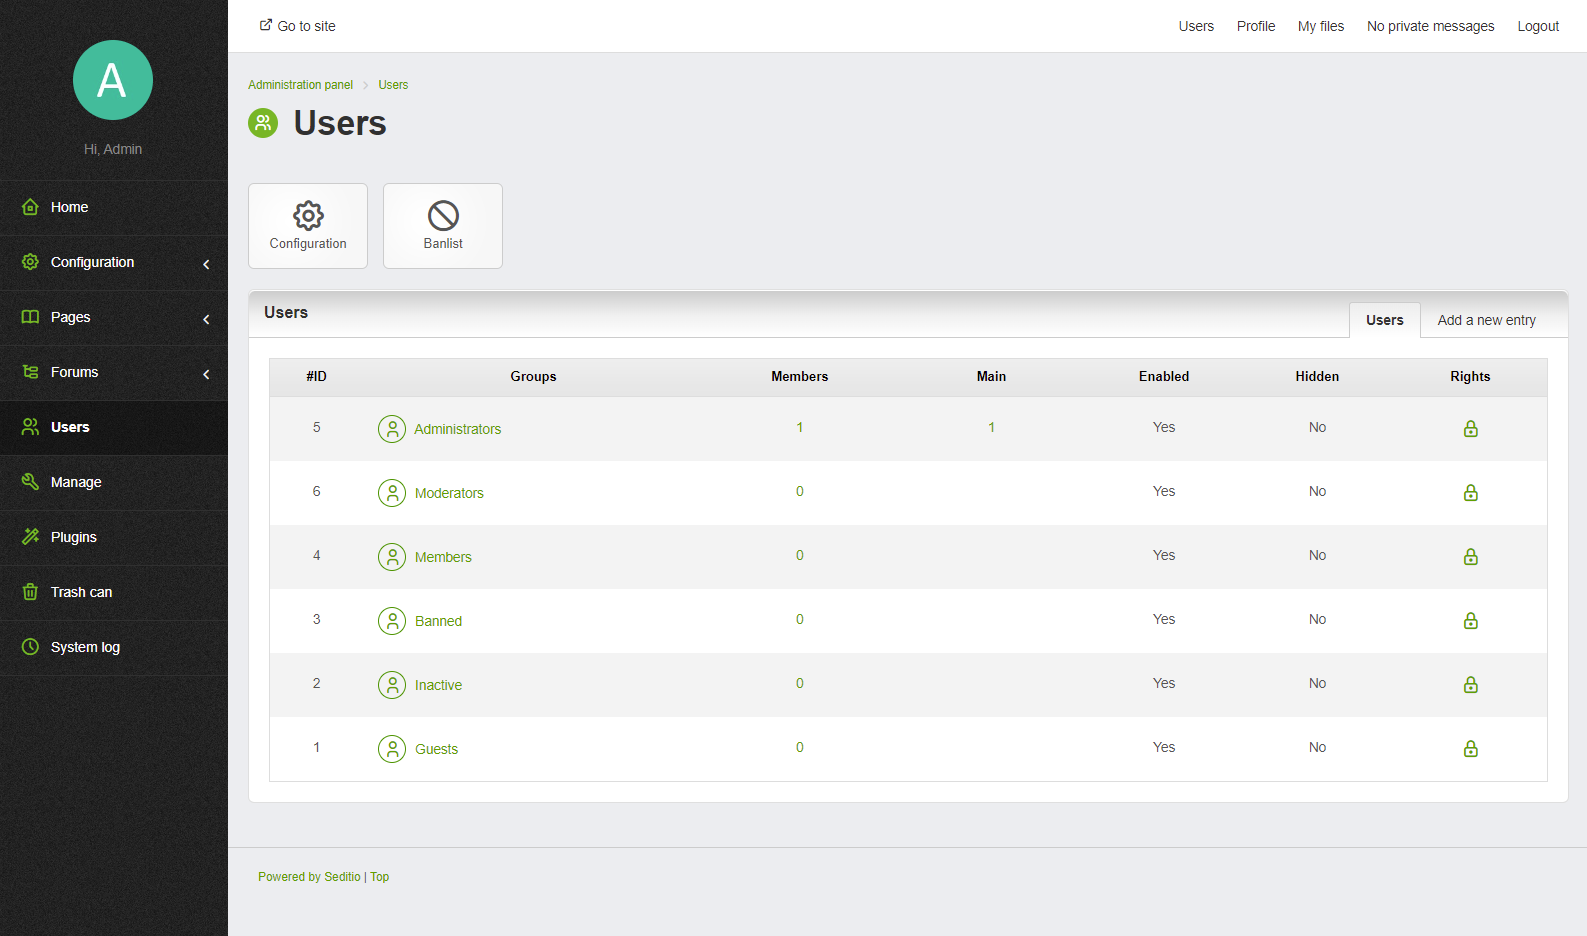1587x936 pixels.
Task: Open rights lock for Inactive group
Action: tap(1470, 685)
